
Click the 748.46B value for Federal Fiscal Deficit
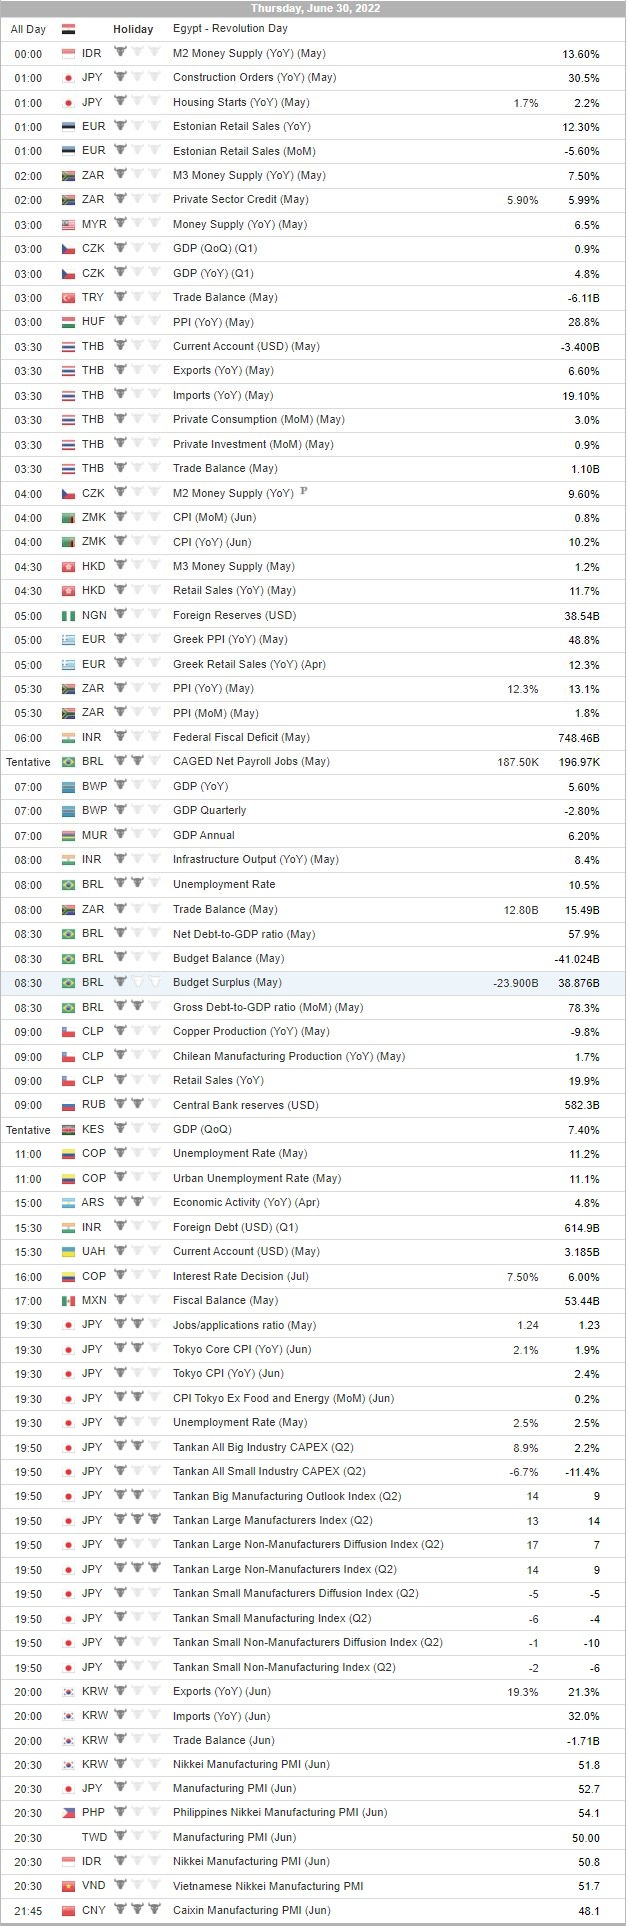coord(579,738)
